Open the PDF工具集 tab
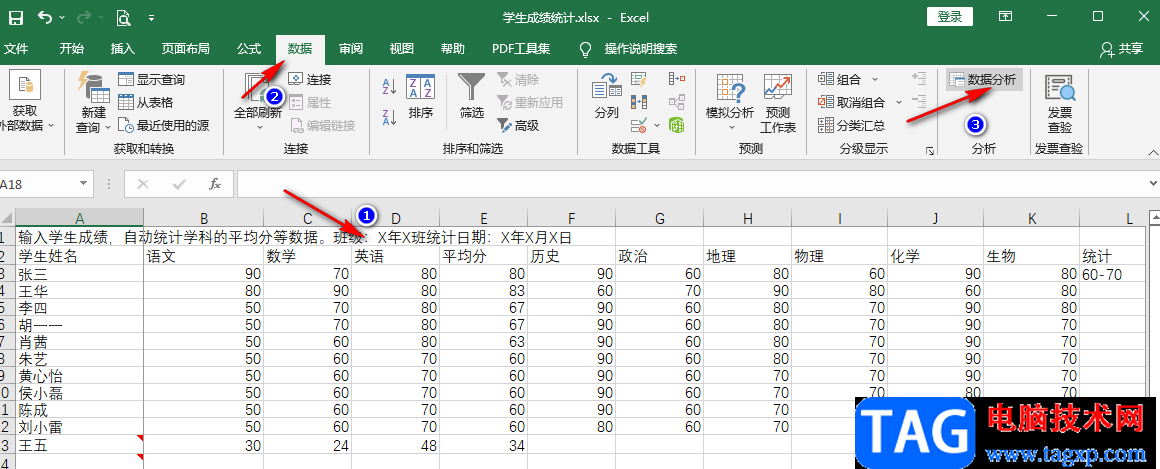Image resolution: width=1160 pixels, height=469 pixels. click(521, 49)
